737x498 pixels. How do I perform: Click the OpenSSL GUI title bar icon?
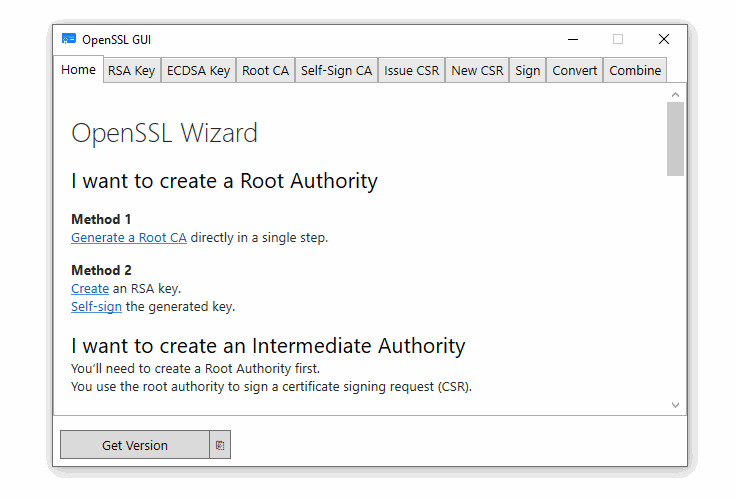coord(69,39)
